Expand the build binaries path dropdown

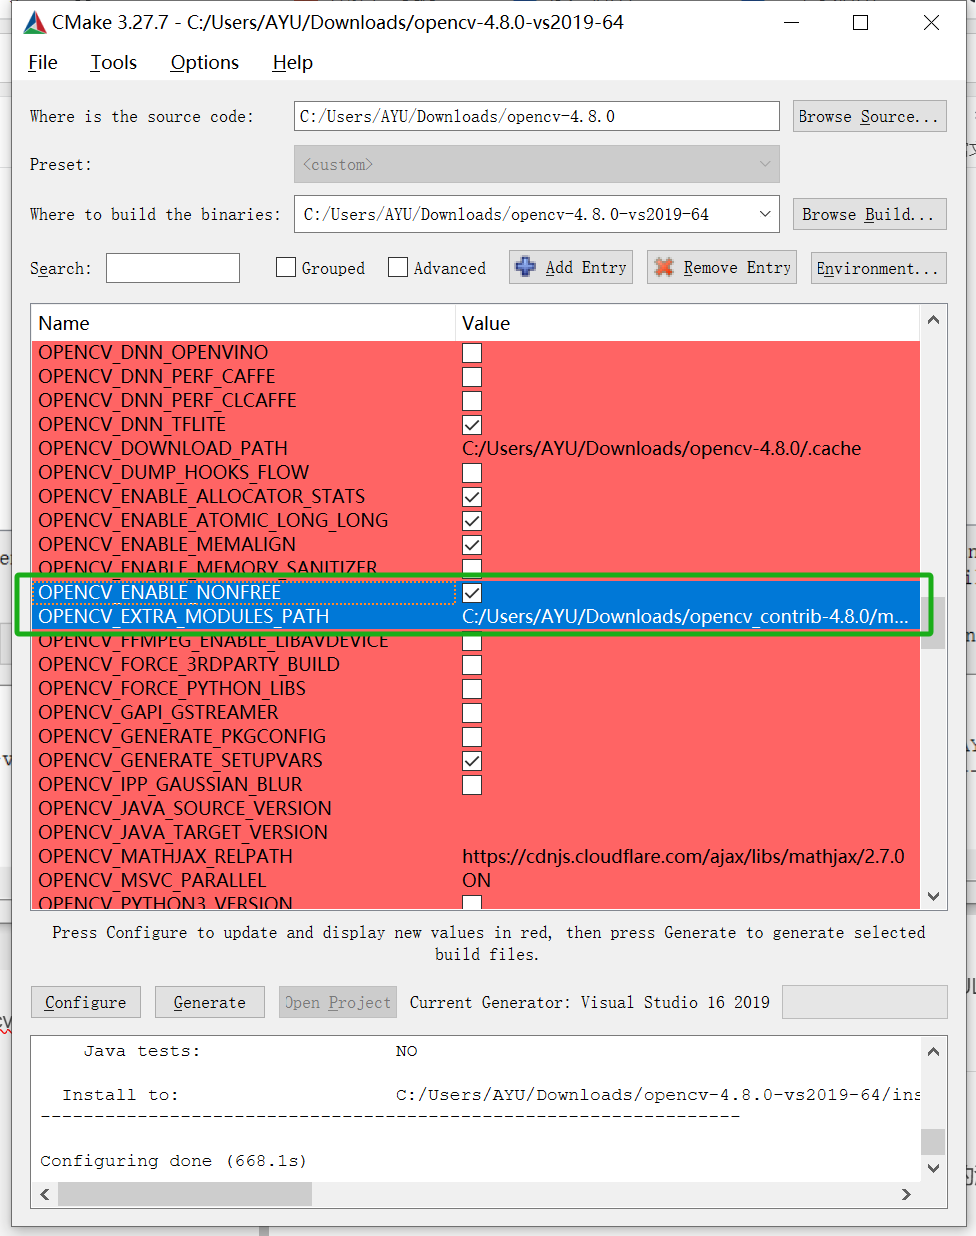point(765,214)
